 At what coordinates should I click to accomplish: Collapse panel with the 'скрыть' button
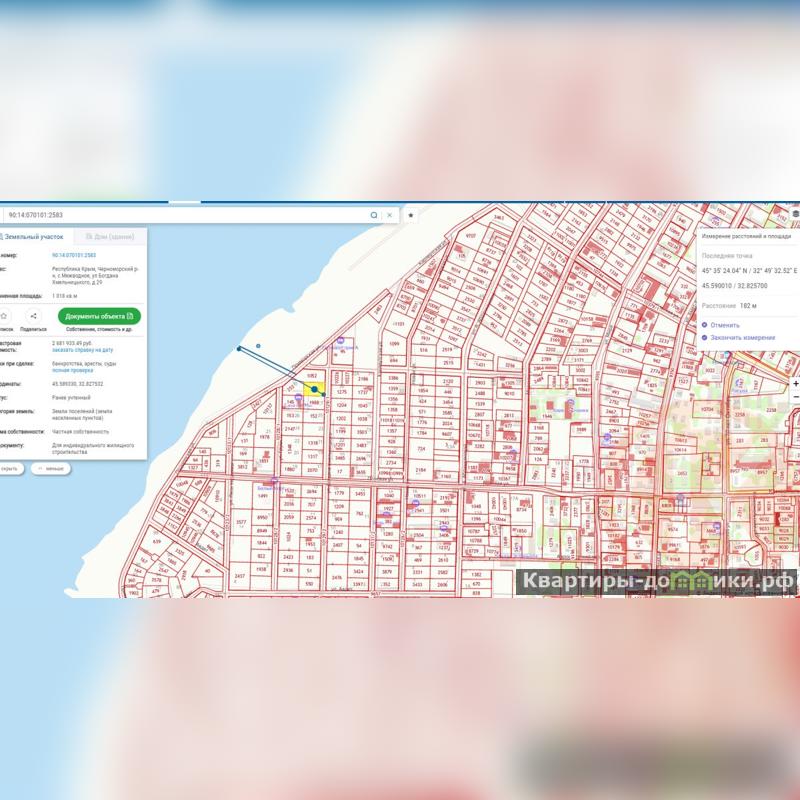pos(8,468)
